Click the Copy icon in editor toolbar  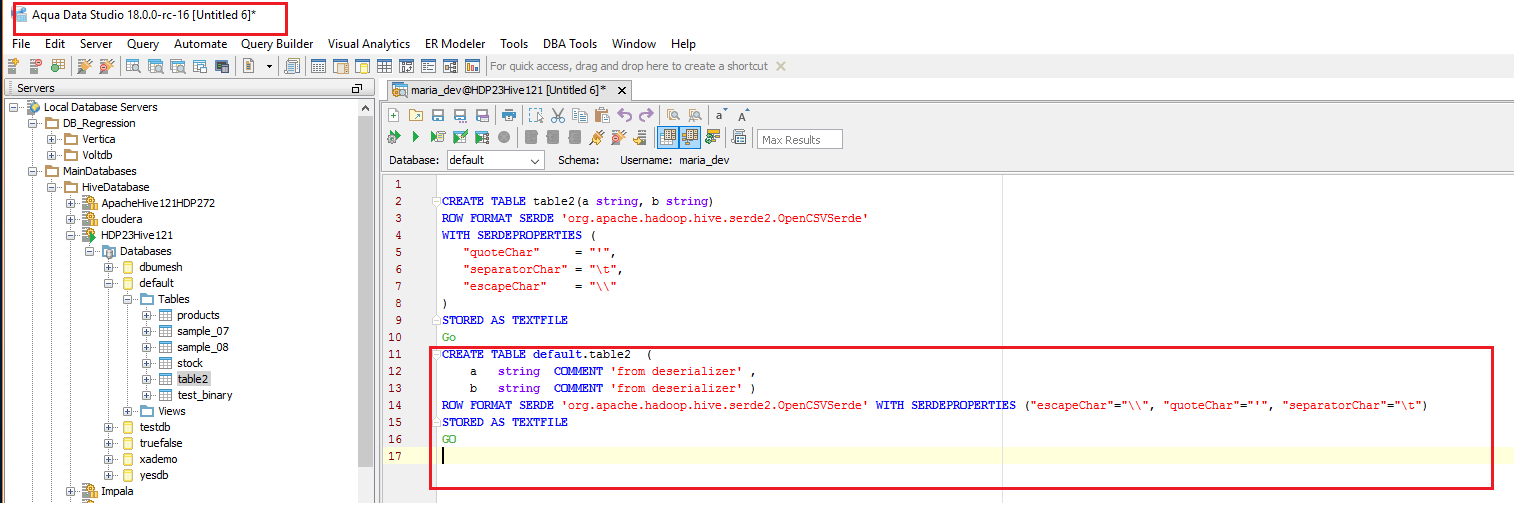[x=580, y=115]
